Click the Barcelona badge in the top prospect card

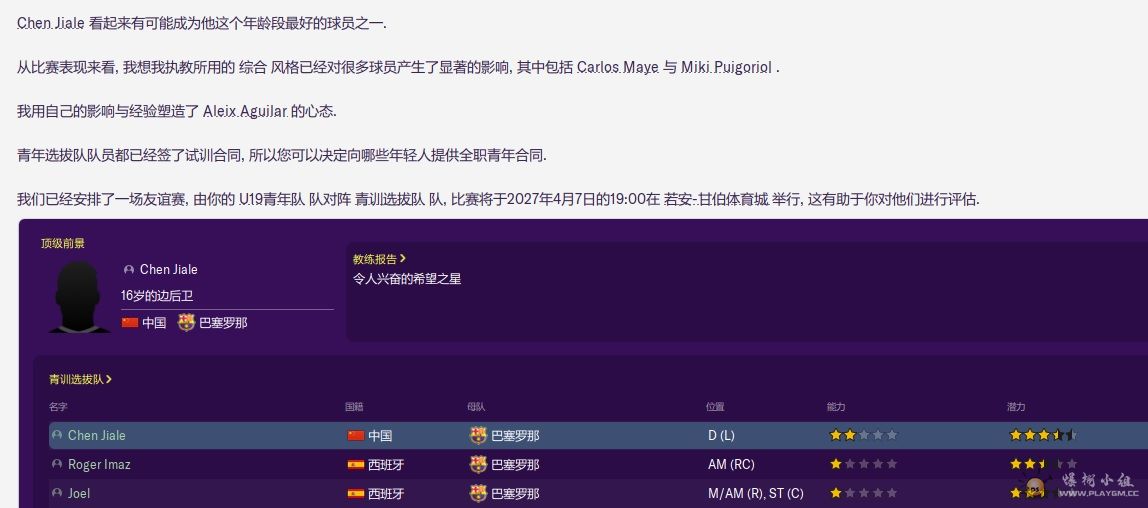tap(186, 323)
